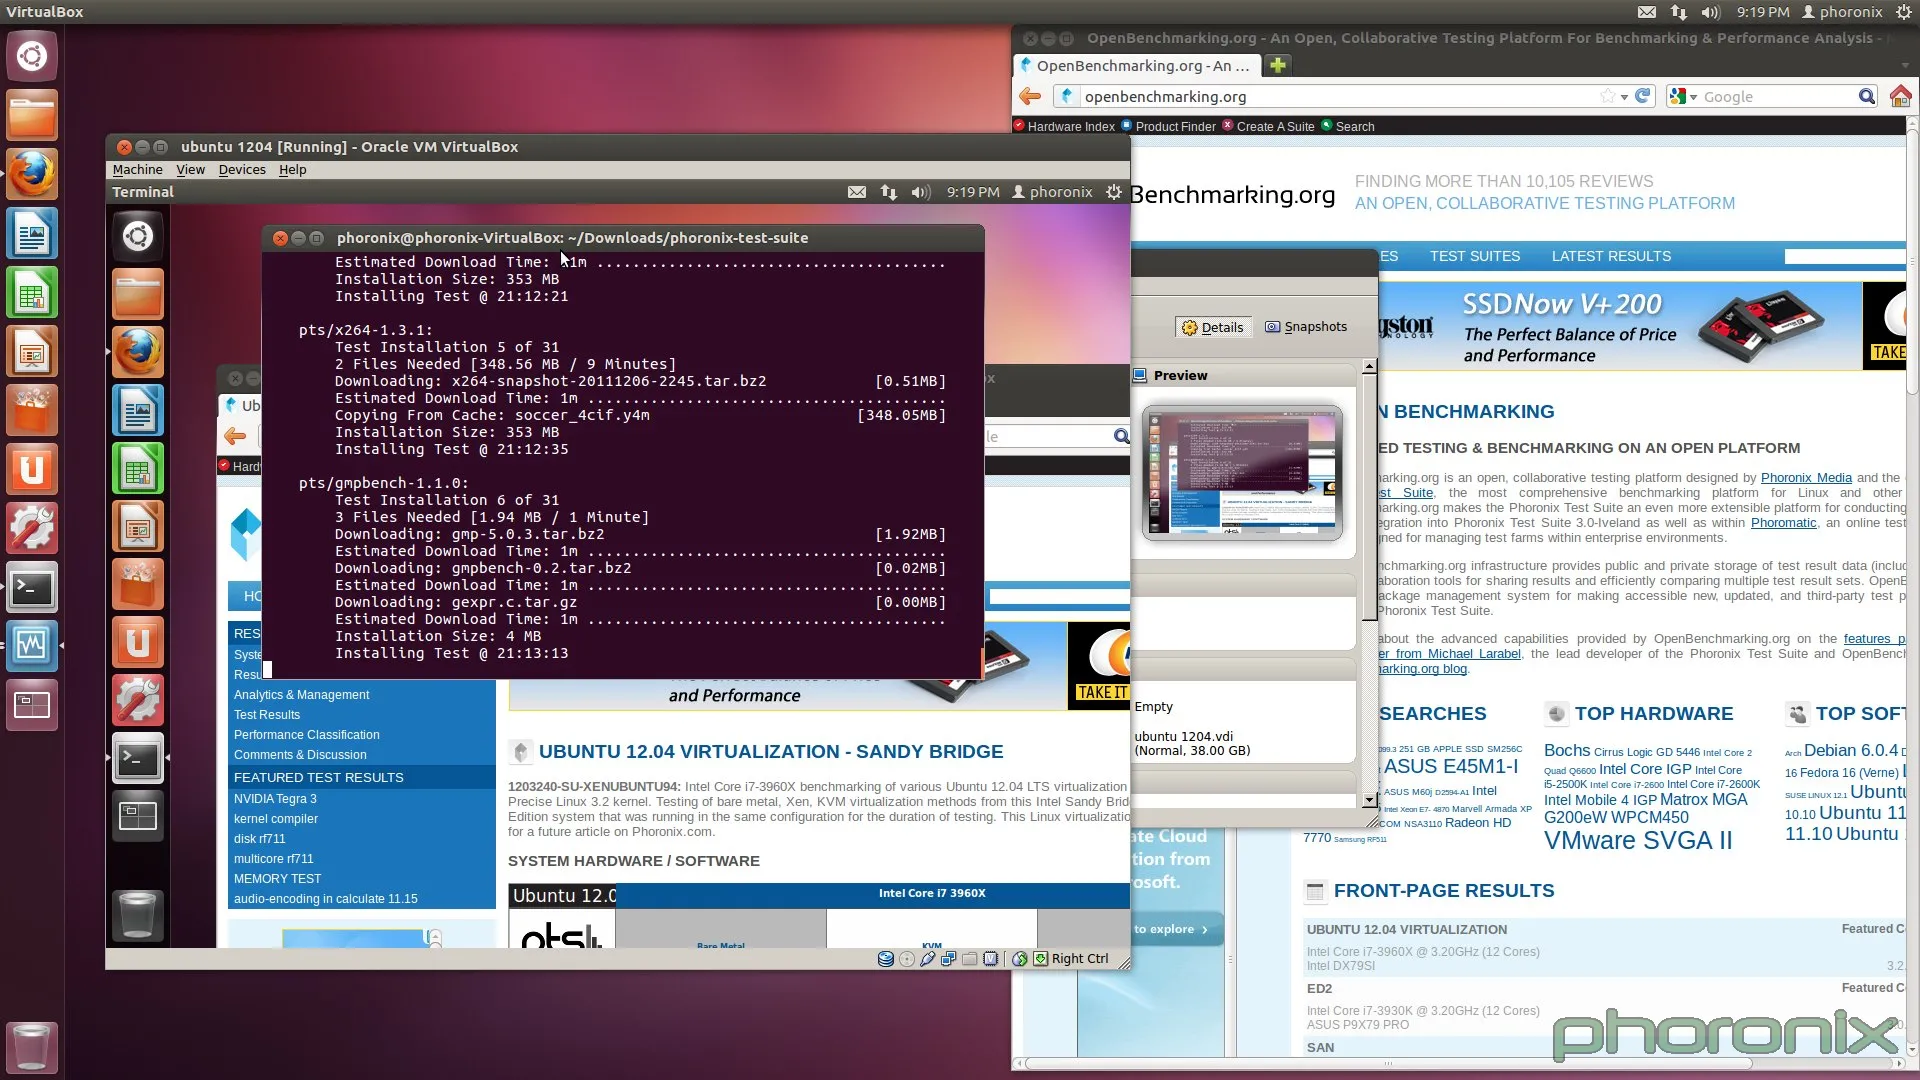Open the VirtualBox Help menu
This screenshot has width=1920, height=1080.
point(292,169)
